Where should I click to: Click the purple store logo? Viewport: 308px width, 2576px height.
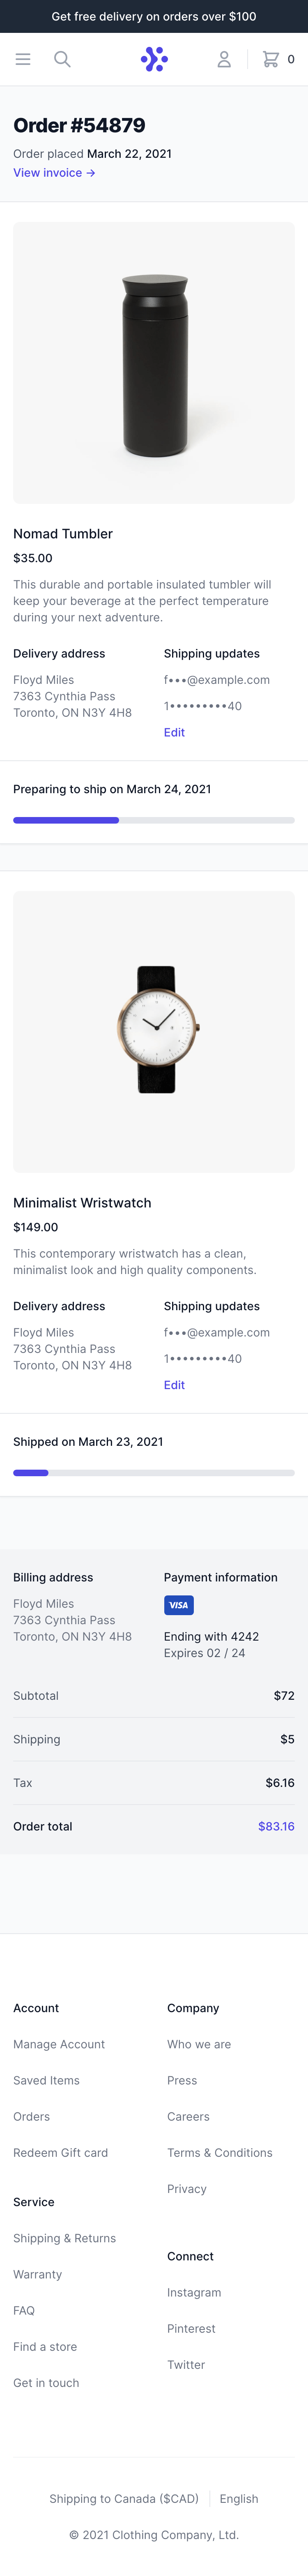pos(154,59)
